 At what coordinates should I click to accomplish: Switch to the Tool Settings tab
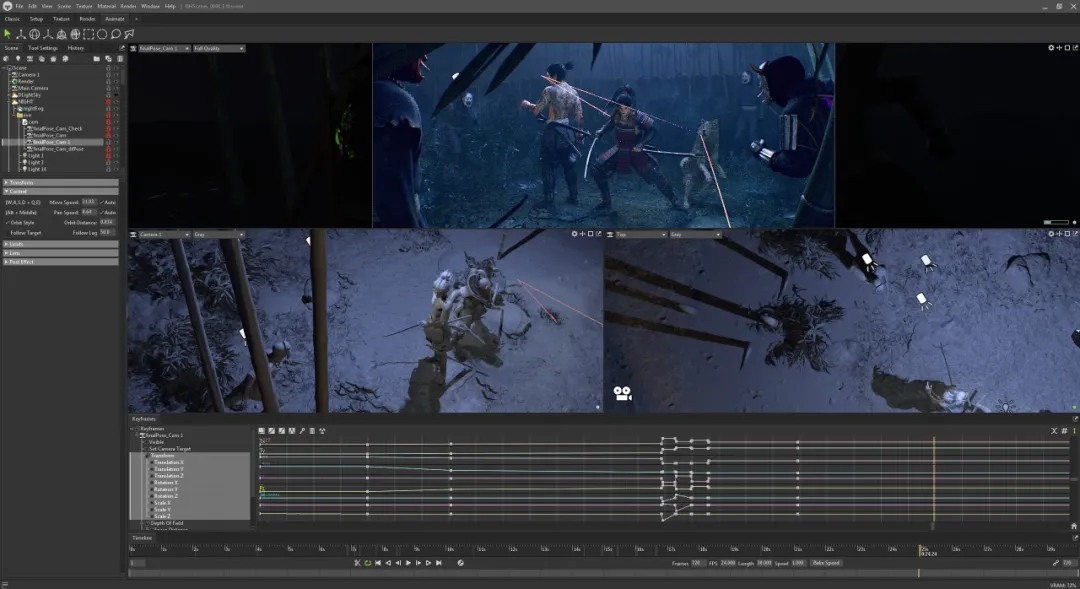pos(43,48)
